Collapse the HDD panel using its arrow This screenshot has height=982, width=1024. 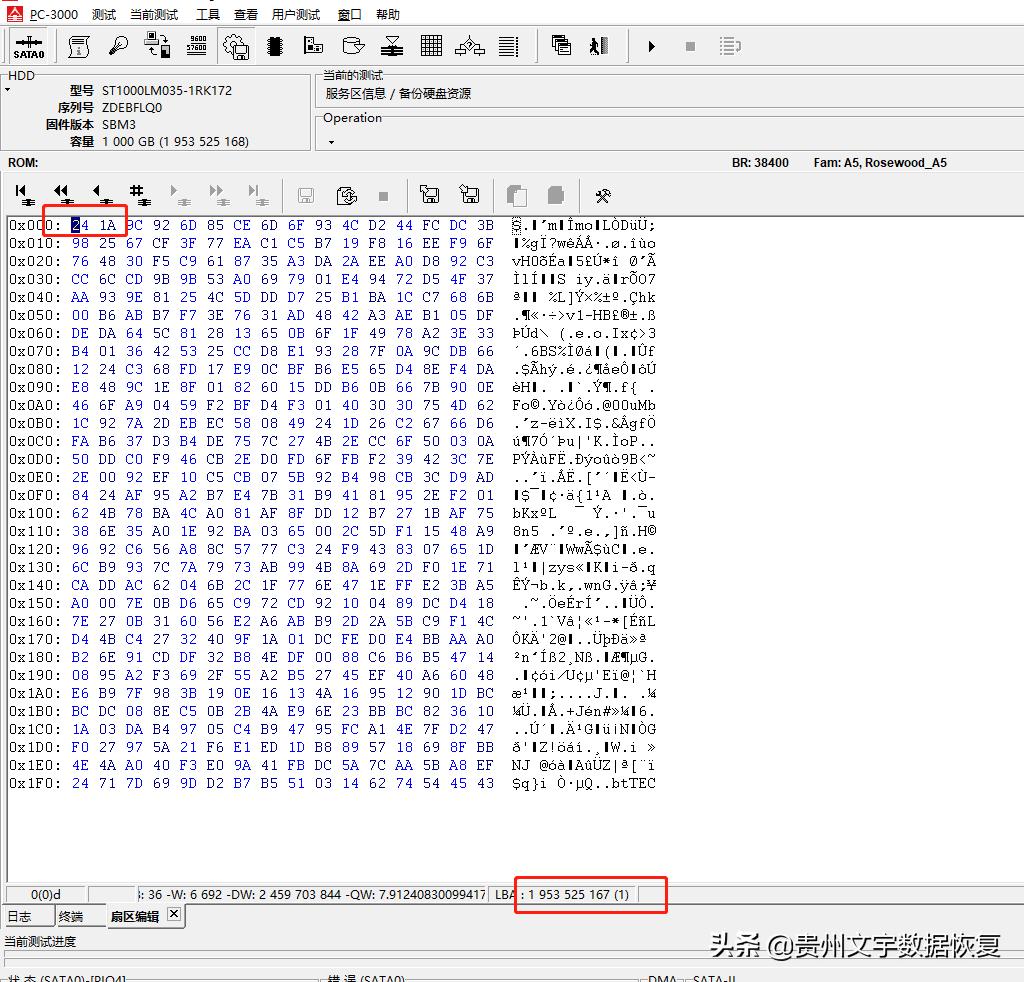(7, 90)
